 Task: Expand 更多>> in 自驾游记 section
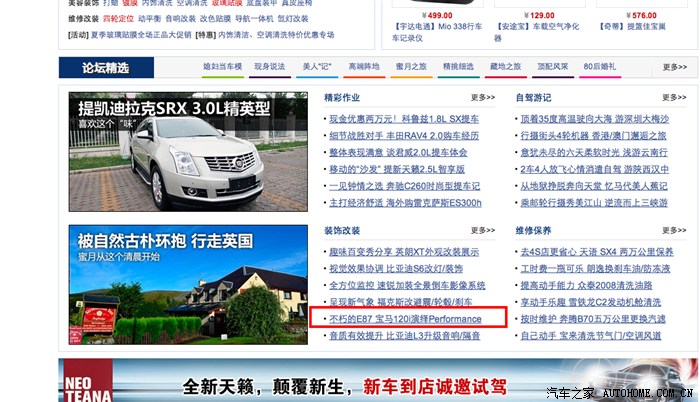[674, 98]
